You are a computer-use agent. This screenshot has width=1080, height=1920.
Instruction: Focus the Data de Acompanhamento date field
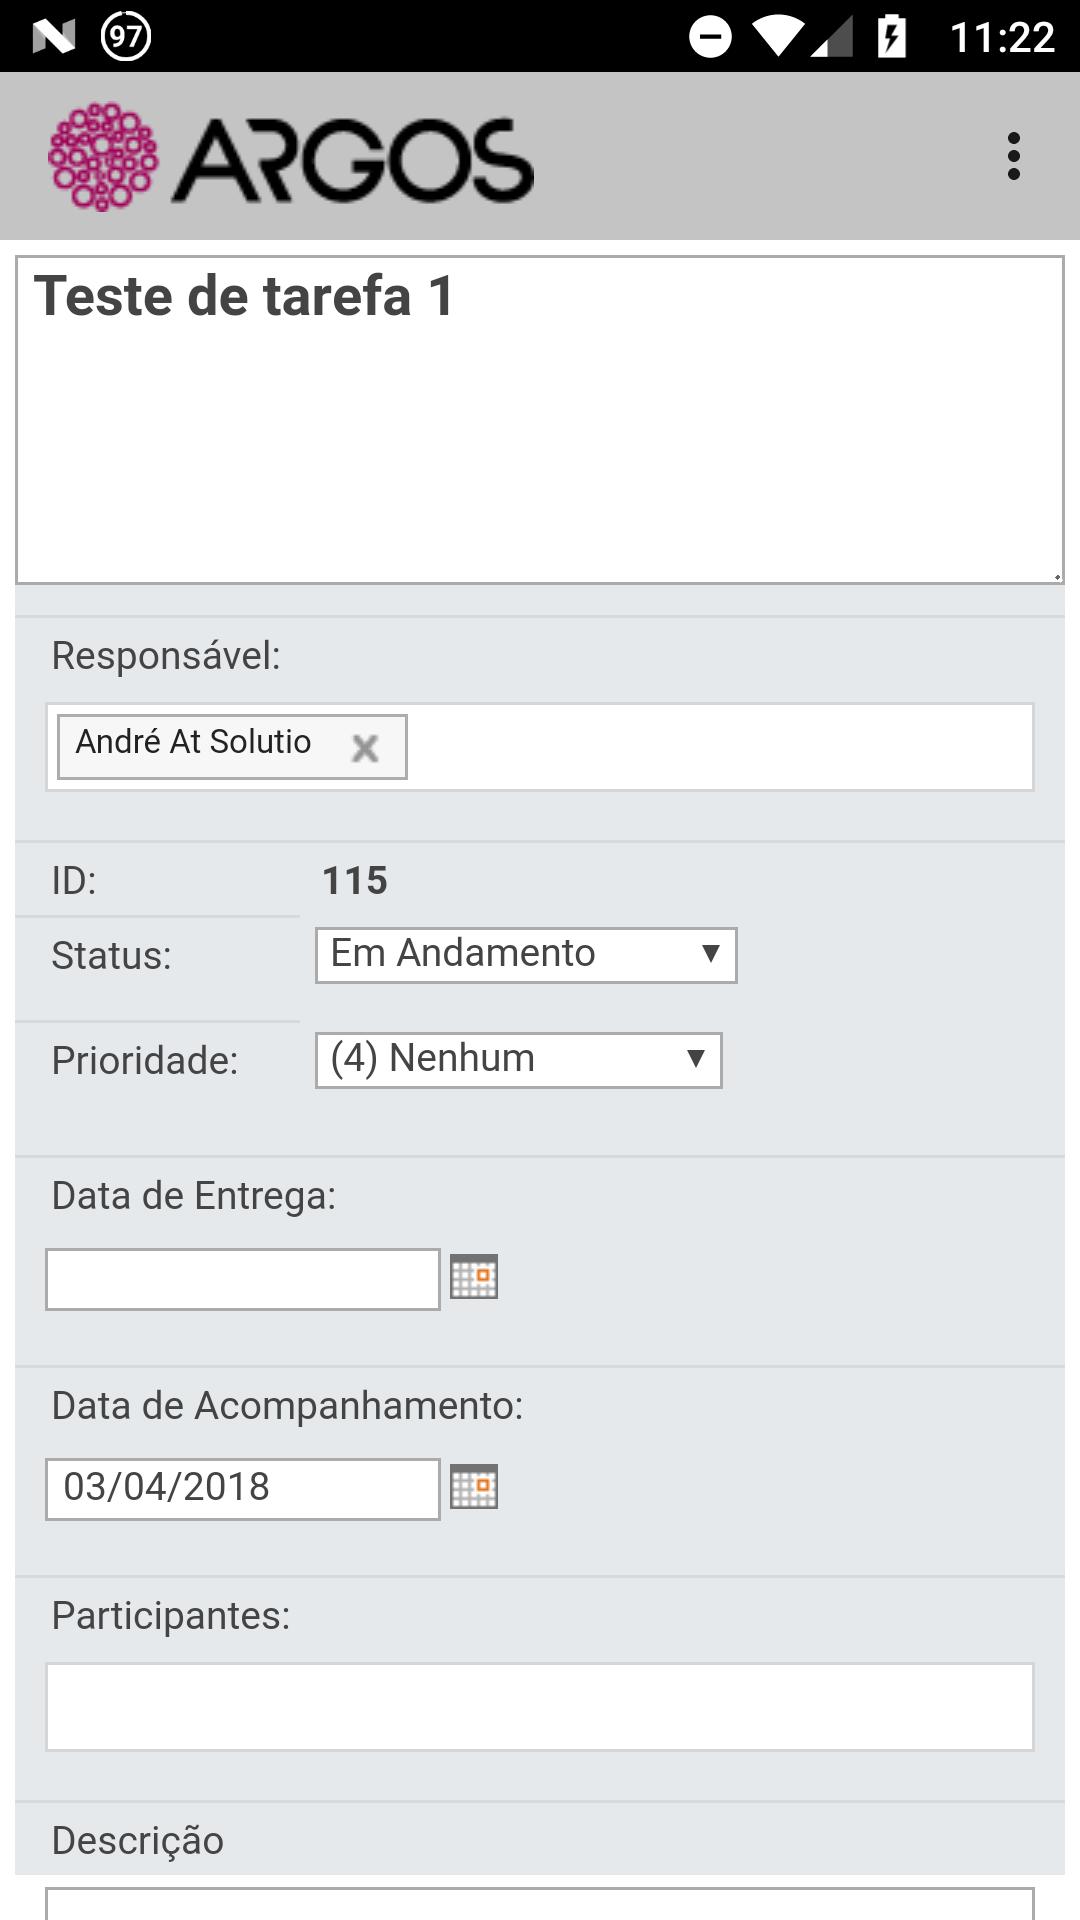243,1489
